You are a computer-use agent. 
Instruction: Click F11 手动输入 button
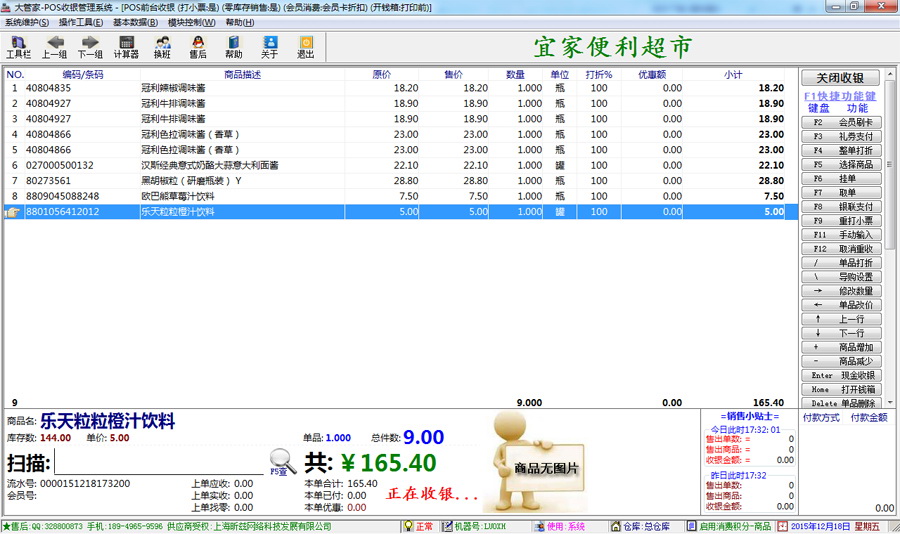click(841, 235)
